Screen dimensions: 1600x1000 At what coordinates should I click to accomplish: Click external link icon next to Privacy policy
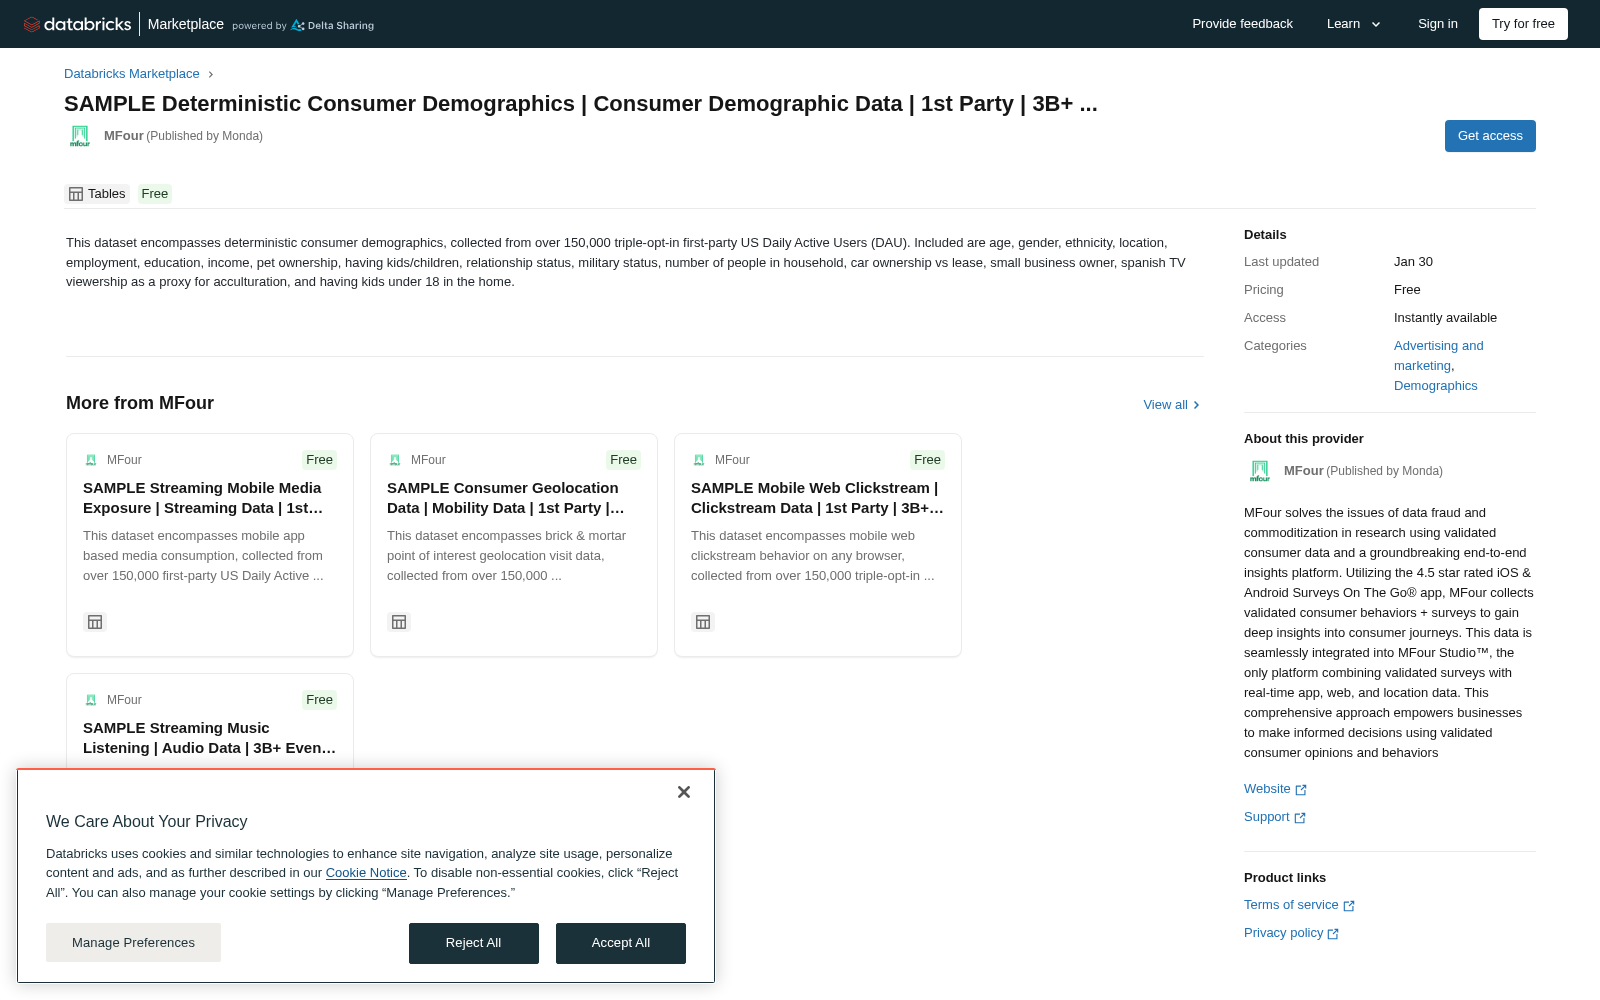1333,934
